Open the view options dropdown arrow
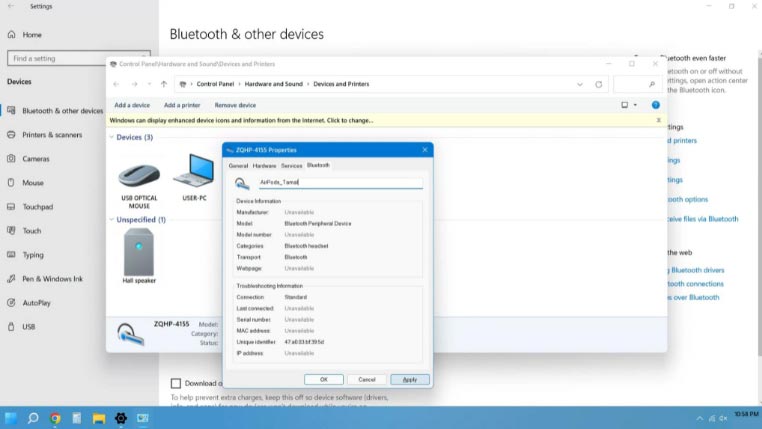The height and width of the screenshot is (429, 762). 635,105
